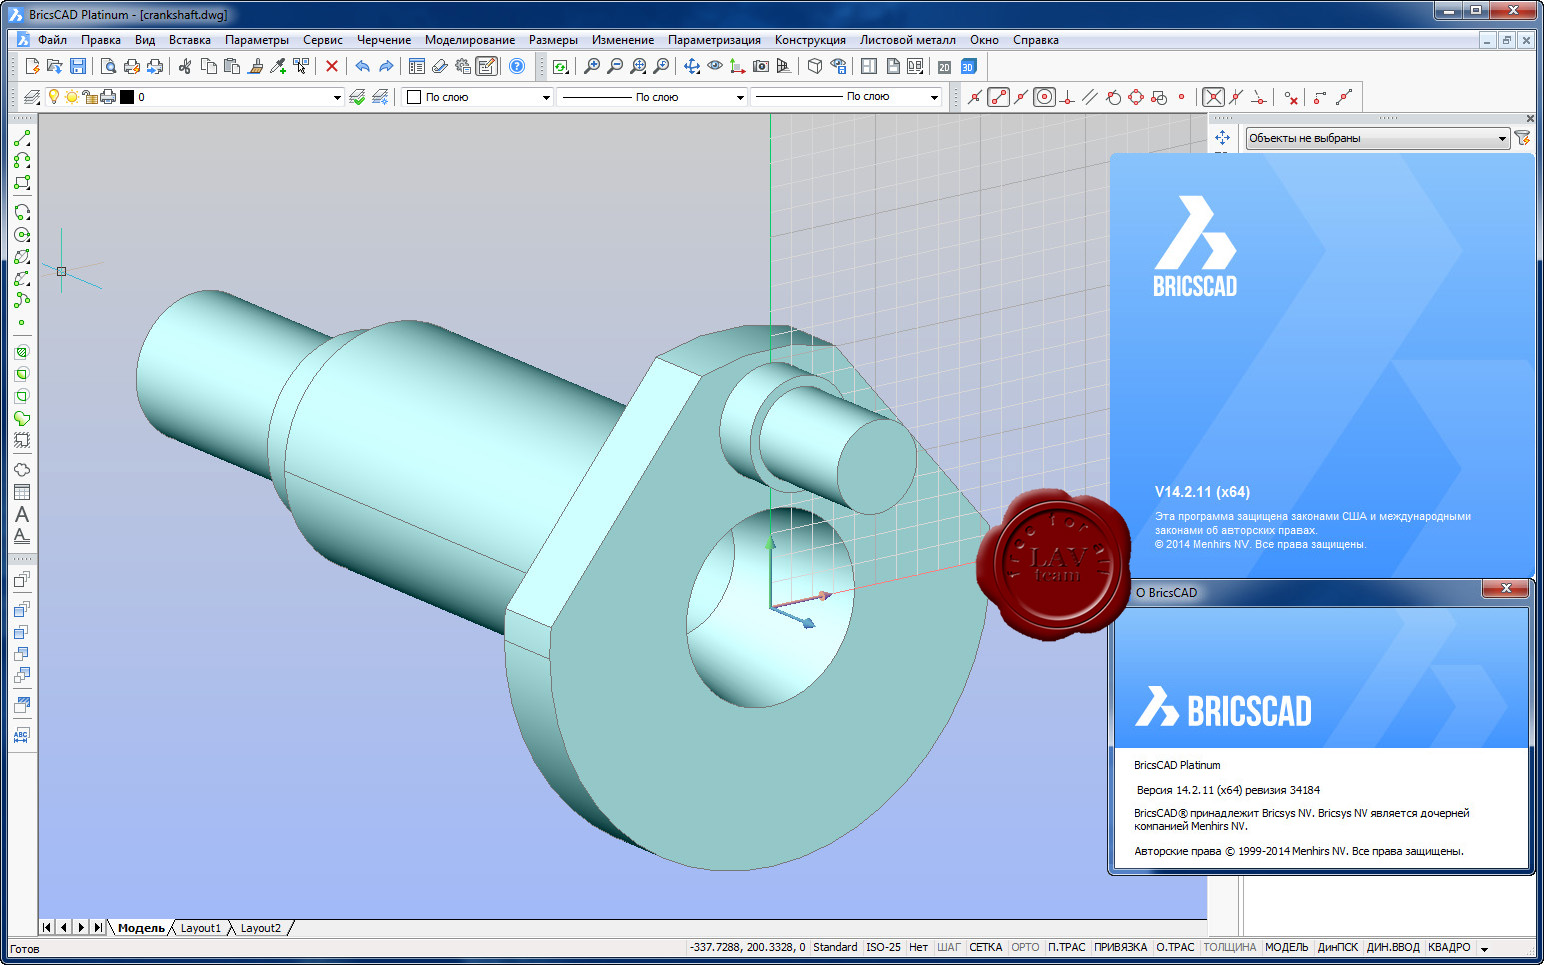This screenshot has width=1544, height=965.
Task: Open the blue Help question mark icon
Action: click(x=517, y=66)
